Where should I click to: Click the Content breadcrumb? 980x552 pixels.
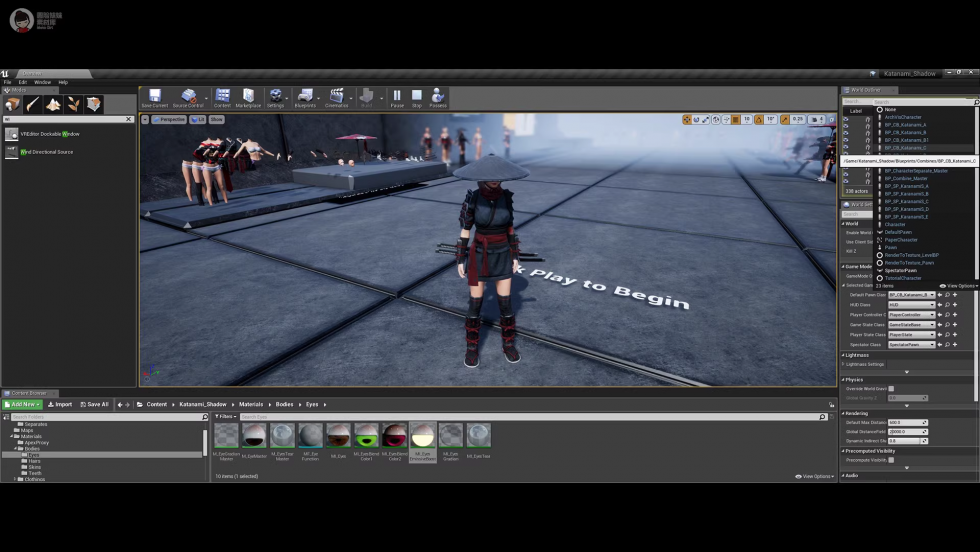click(x=157, y=404)
